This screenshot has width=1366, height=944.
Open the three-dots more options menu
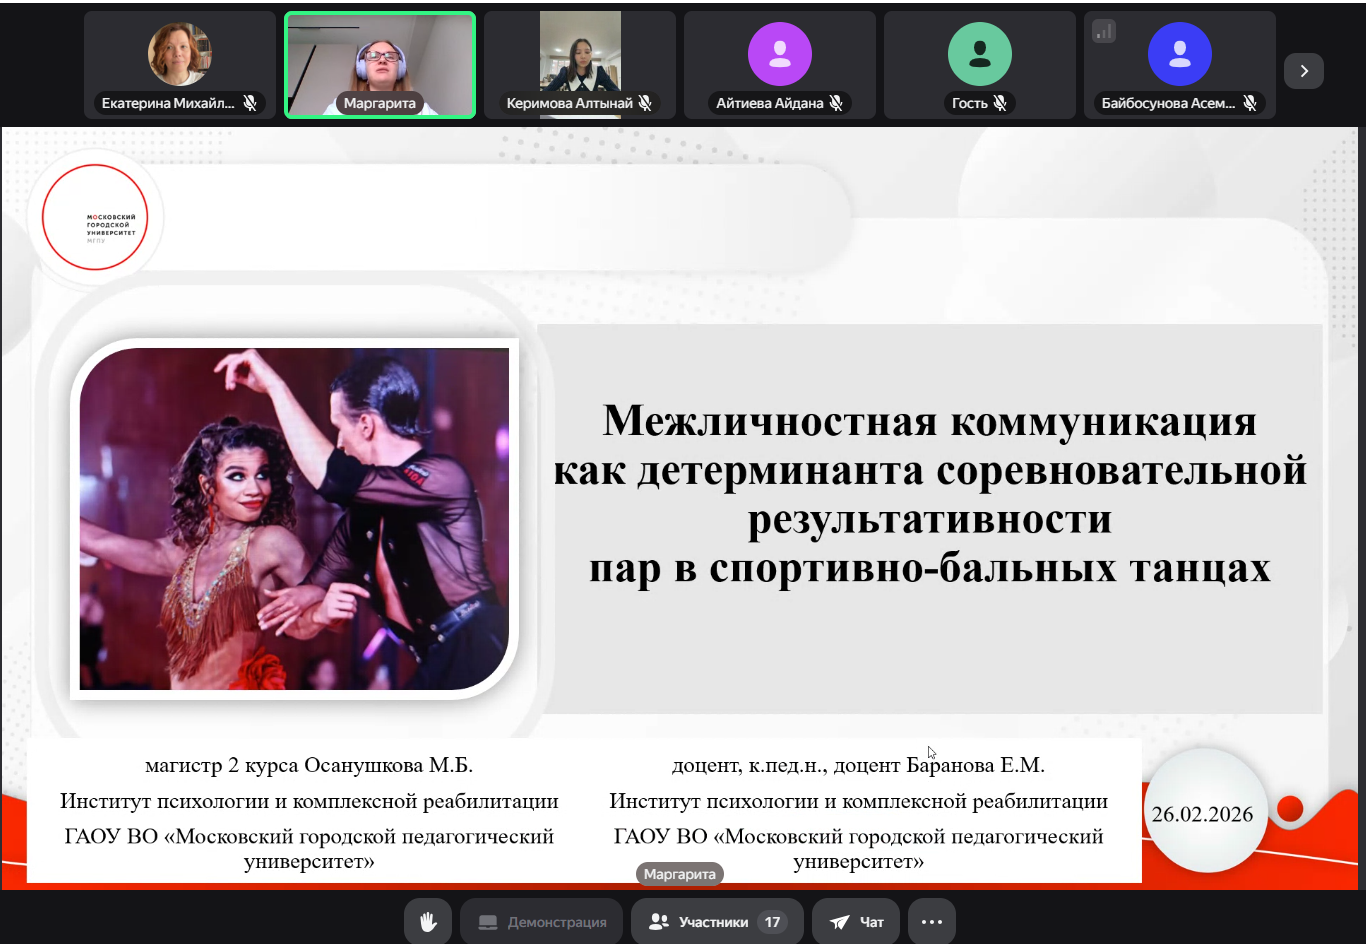tap(931, 922)
